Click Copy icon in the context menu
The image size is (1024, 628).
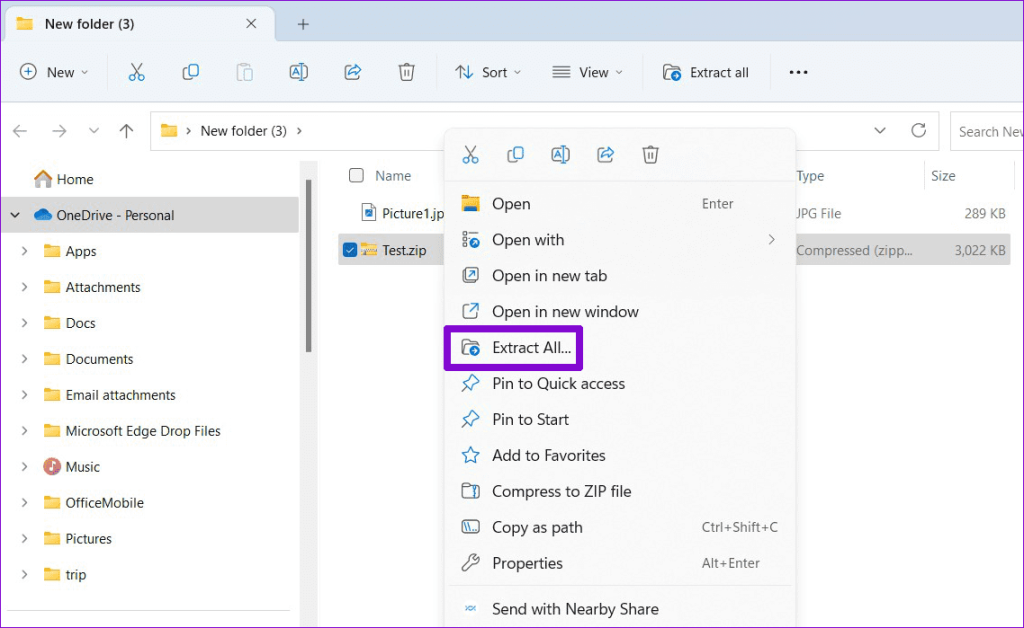[515, 155]
